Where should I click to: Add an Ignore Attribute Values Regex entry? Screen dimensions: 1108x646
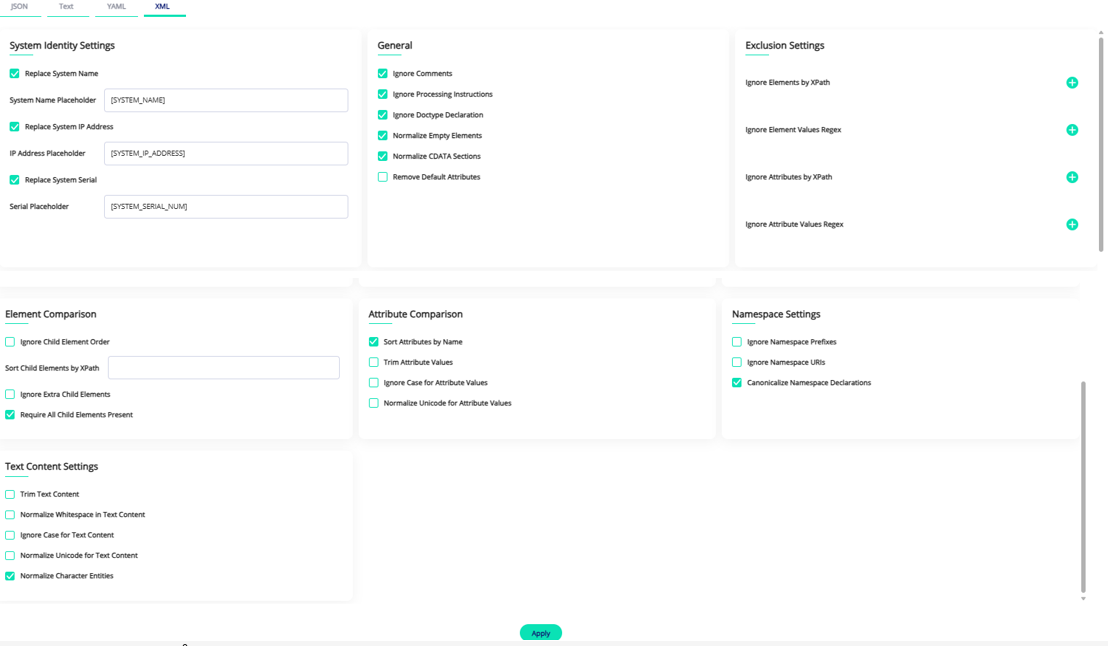click(x=1072, y=225)
